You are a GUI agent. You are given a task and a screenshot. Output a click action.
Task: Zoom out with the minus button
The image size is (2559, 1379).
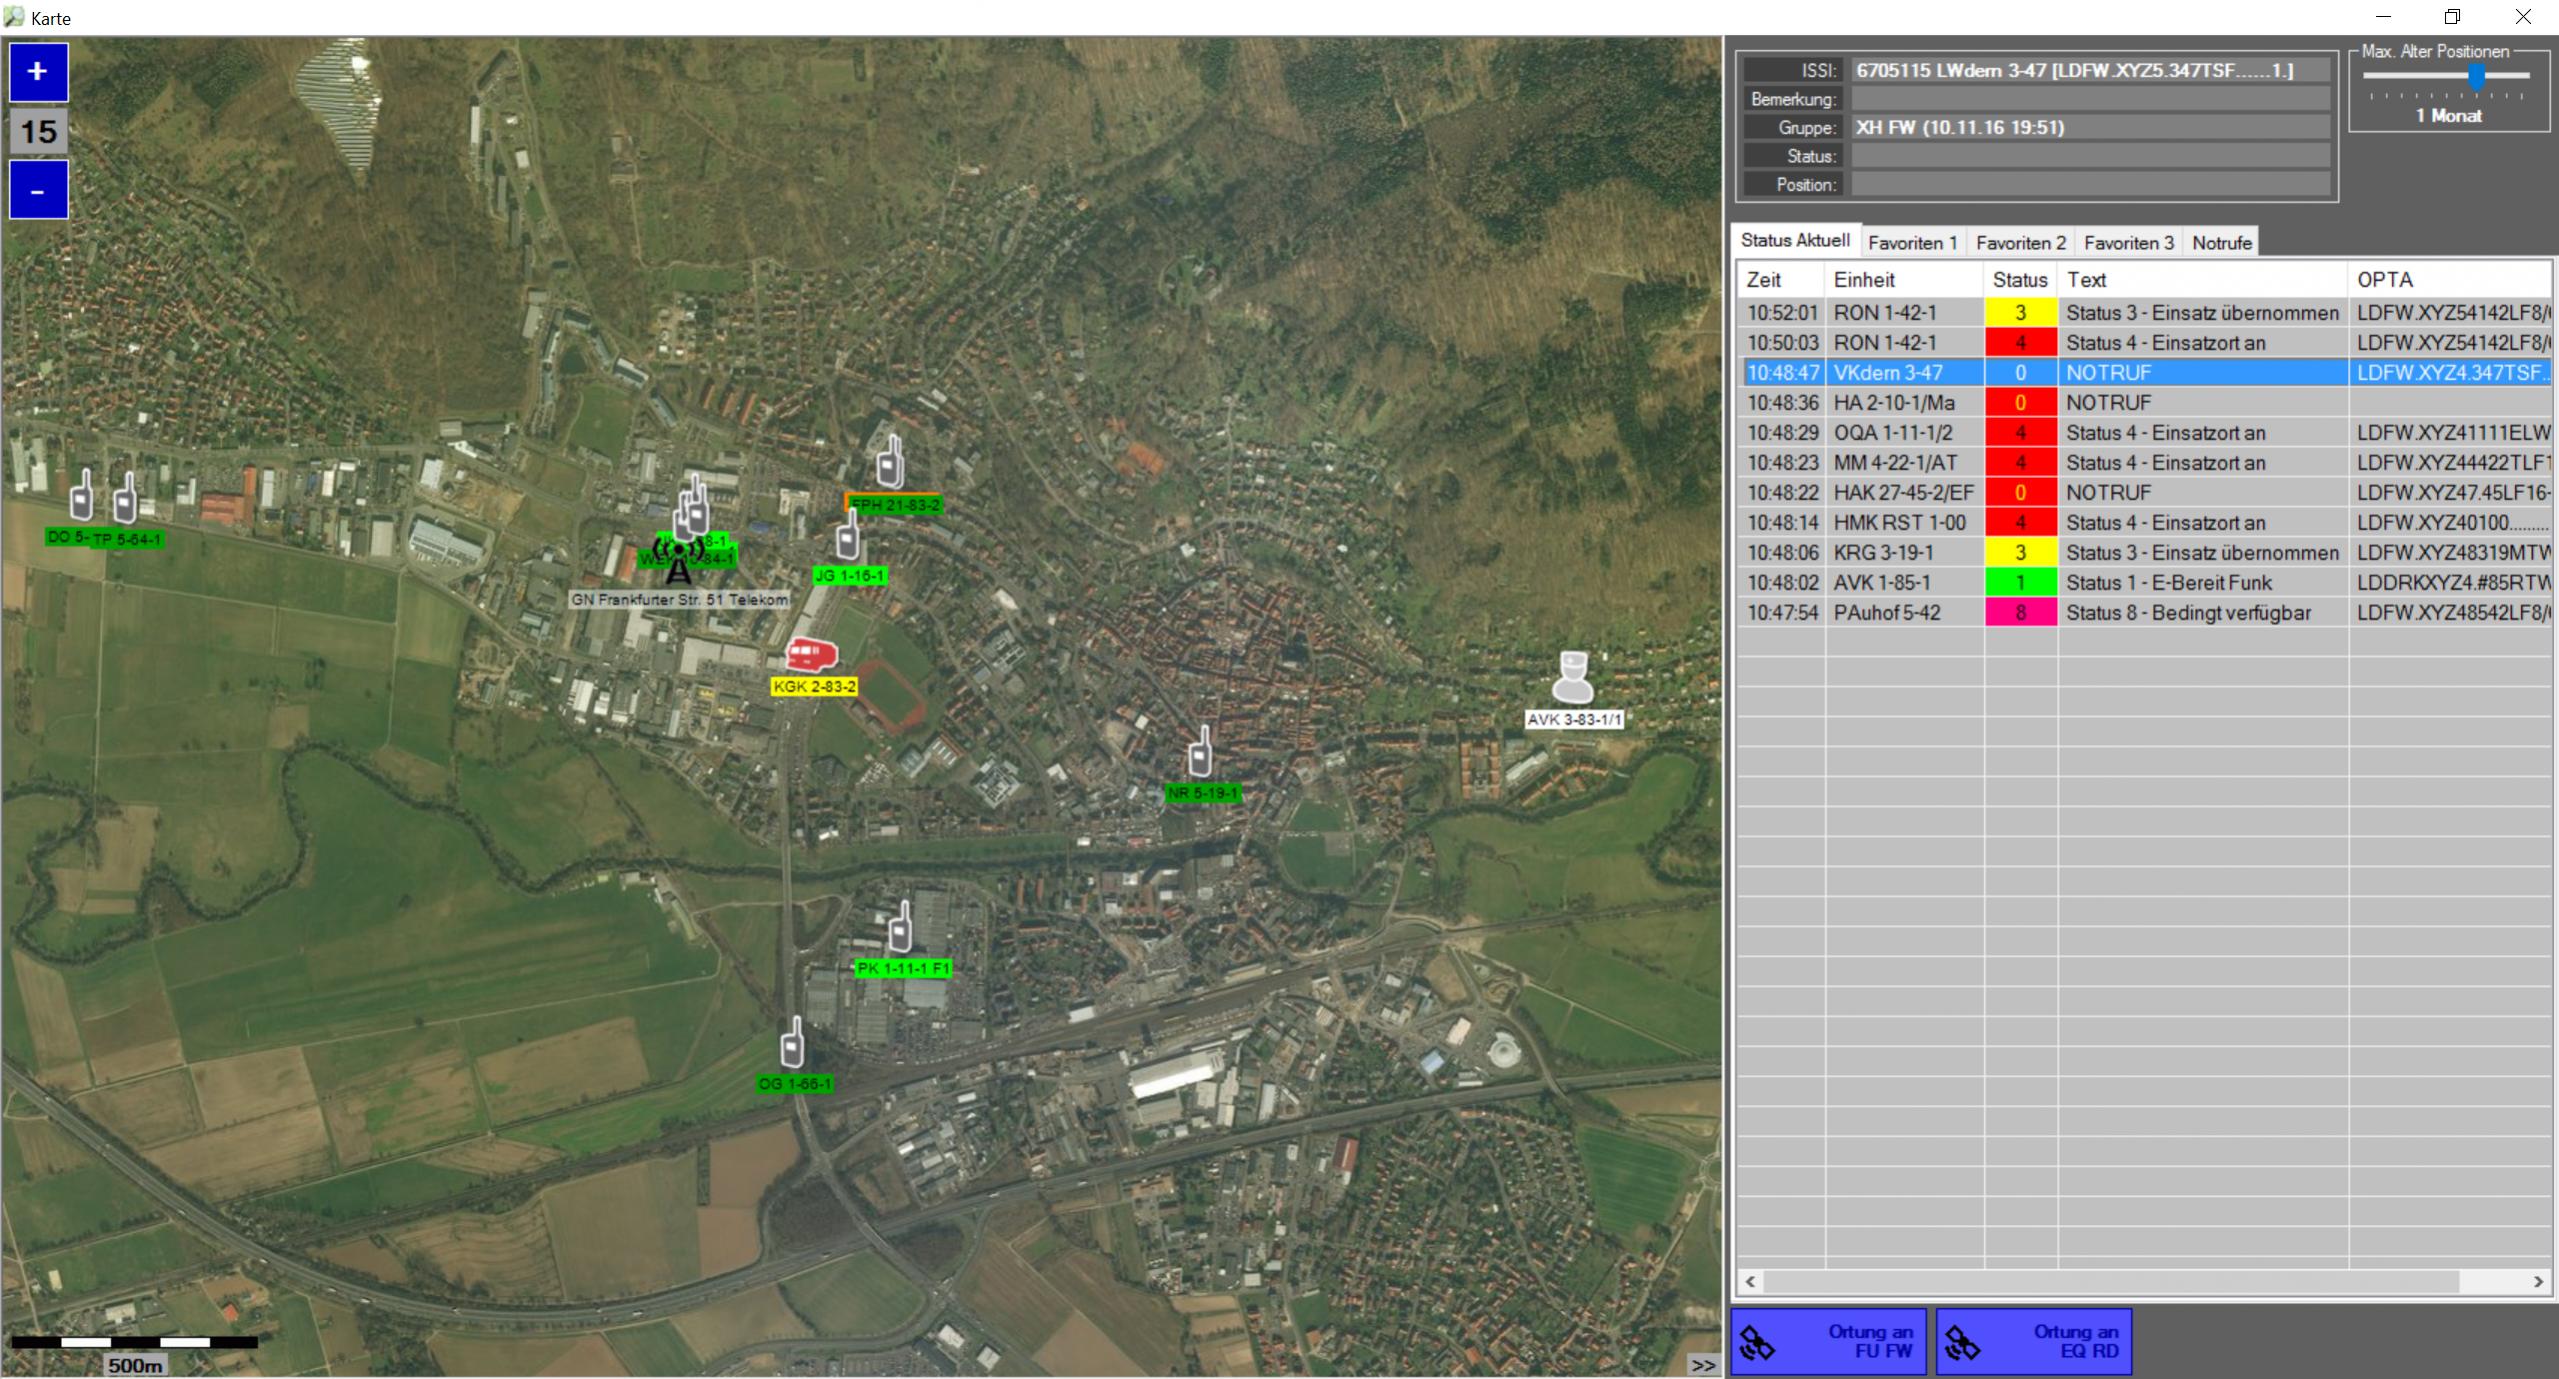pyautogui.click(x=39, y=189)
